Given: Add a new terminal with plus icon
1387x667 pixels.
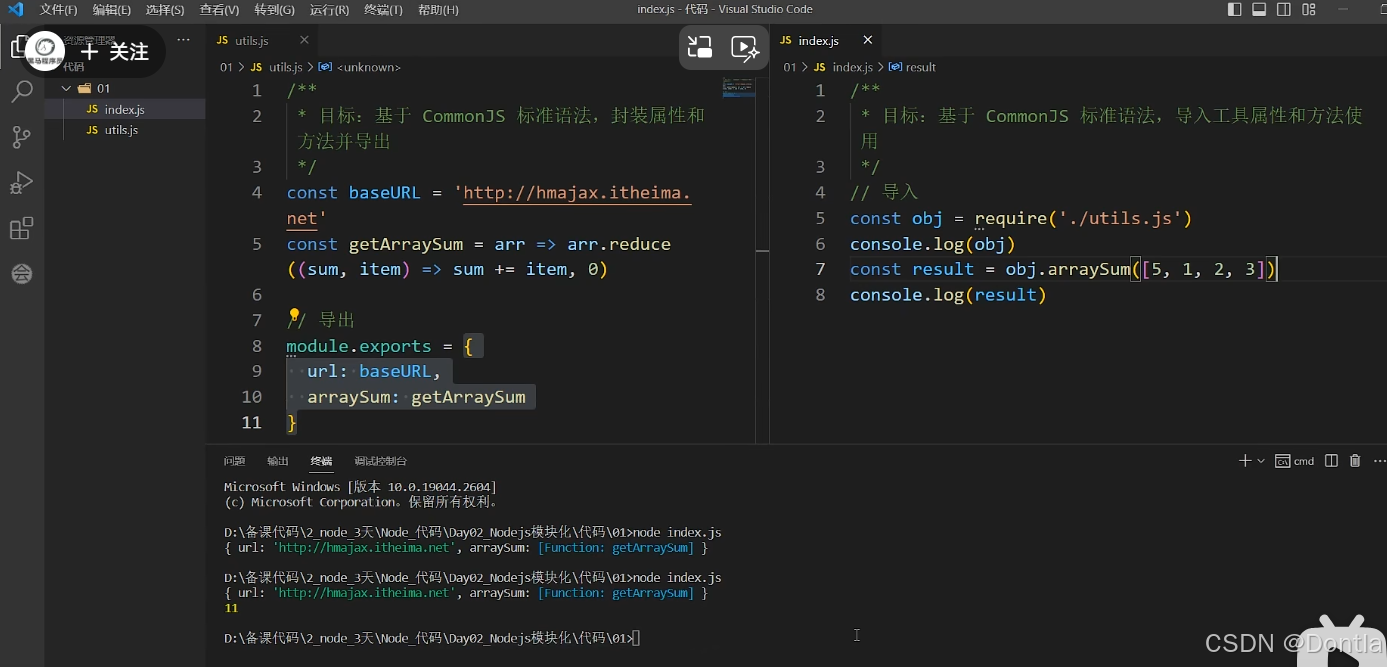Looking at the screenshot, I should pyautogui.click(x=1245, y=461).
